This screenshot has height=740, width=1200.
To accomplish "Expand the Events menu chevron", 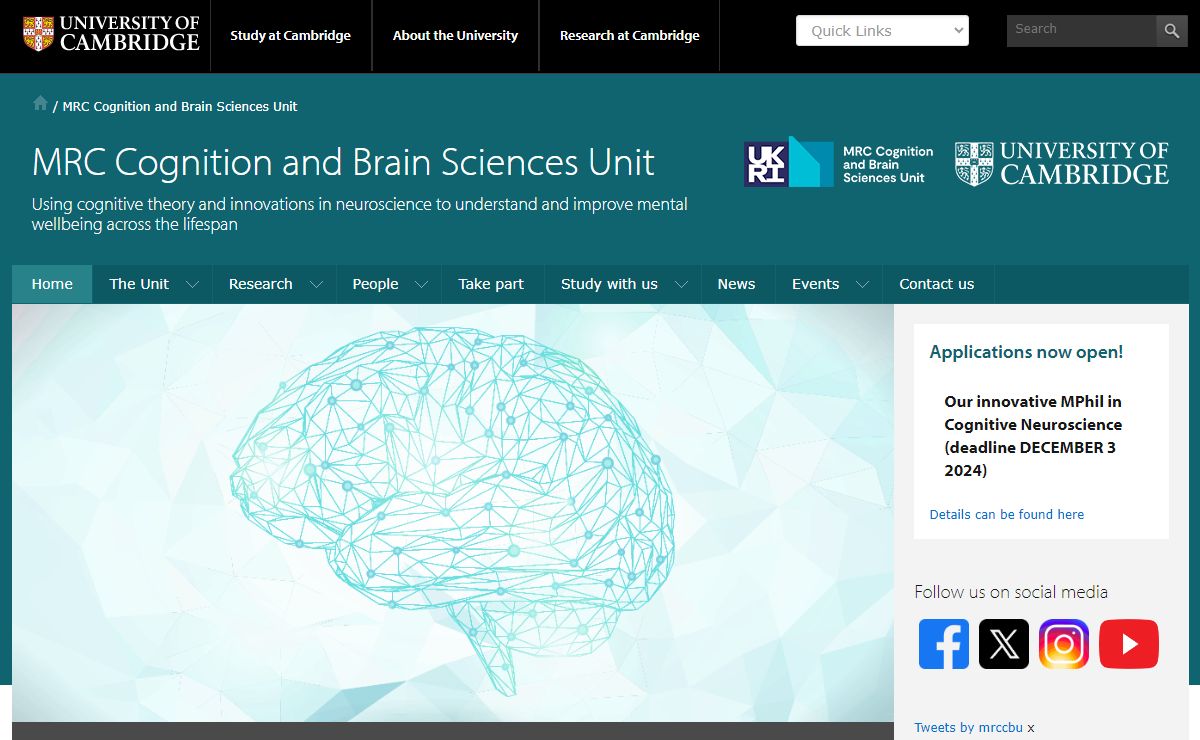I will tap(863, 285).
